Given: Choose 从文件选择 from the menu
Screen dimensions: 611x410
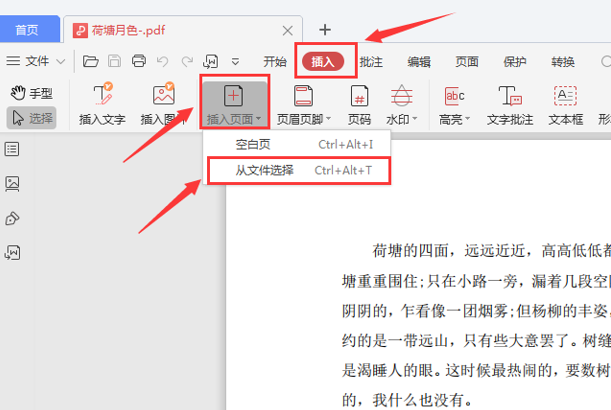Looking at the screenshot, I should coord(265,170).
